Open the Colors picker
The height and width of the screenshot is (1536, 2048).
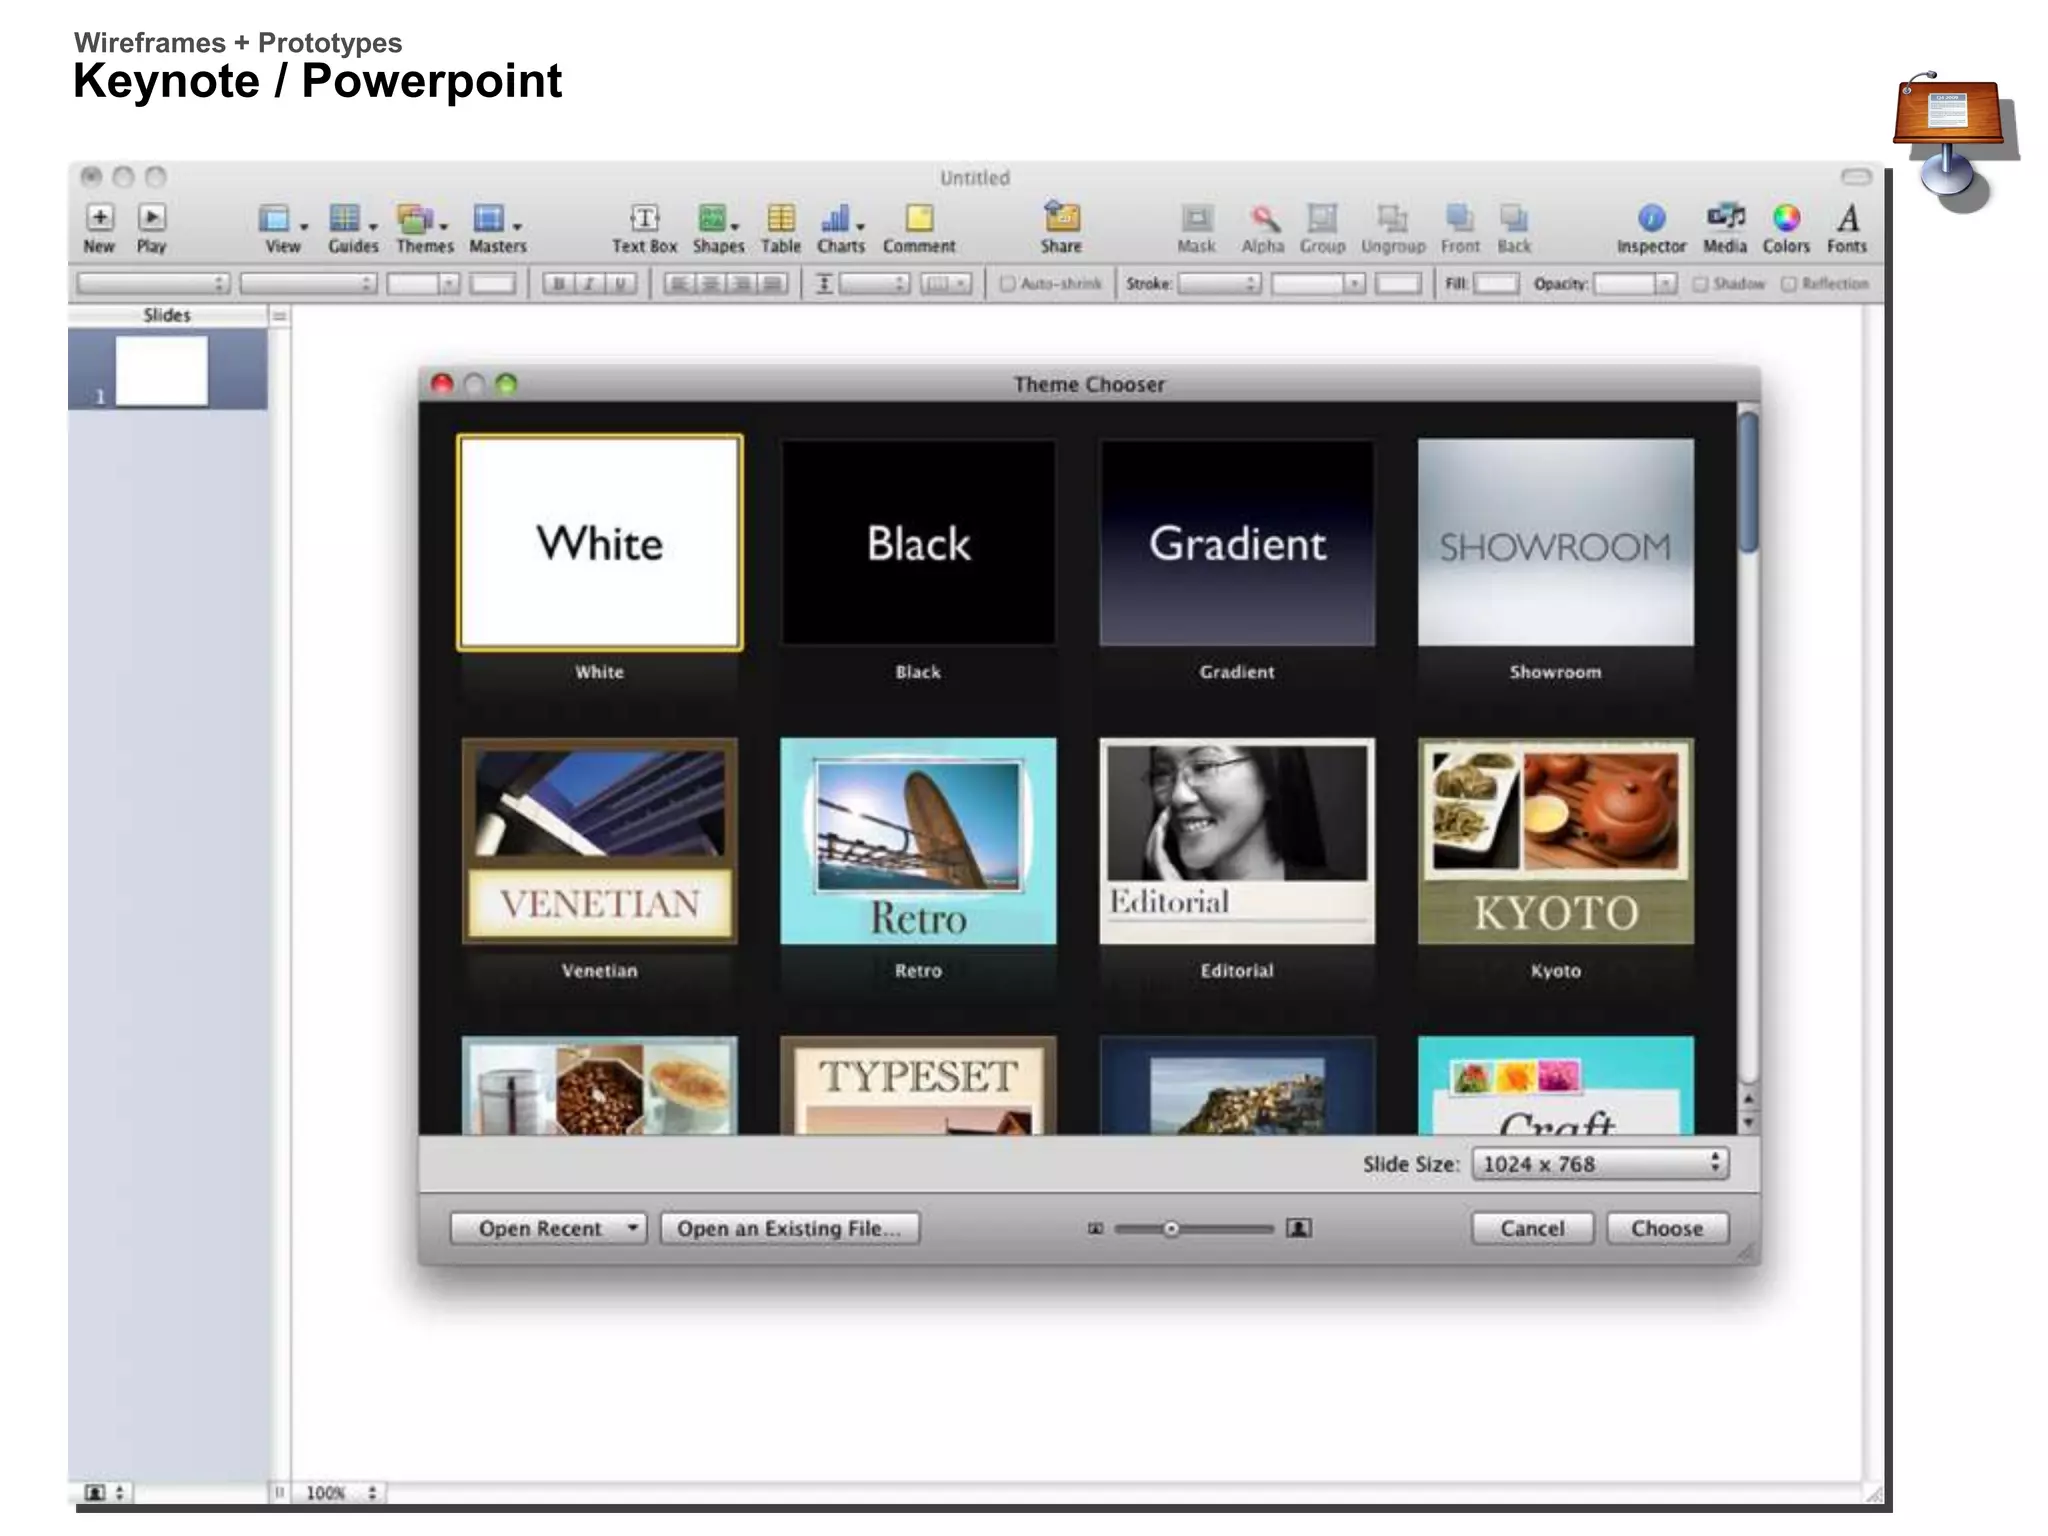pyautogui.click(x=1786, y=218)
